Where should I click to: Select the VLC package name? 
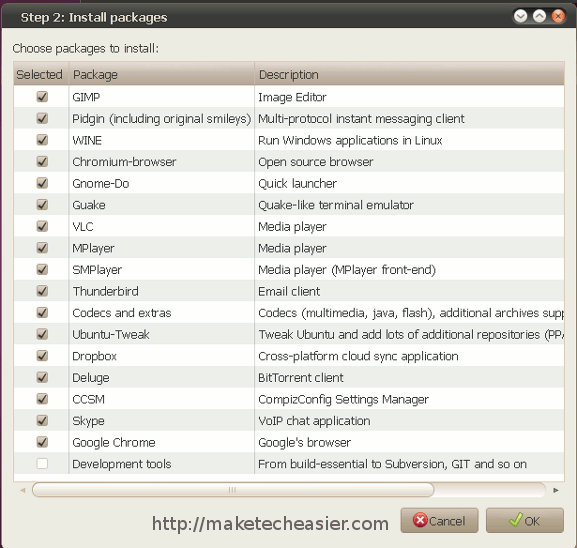pyautogui.click(x=83, y=227)
